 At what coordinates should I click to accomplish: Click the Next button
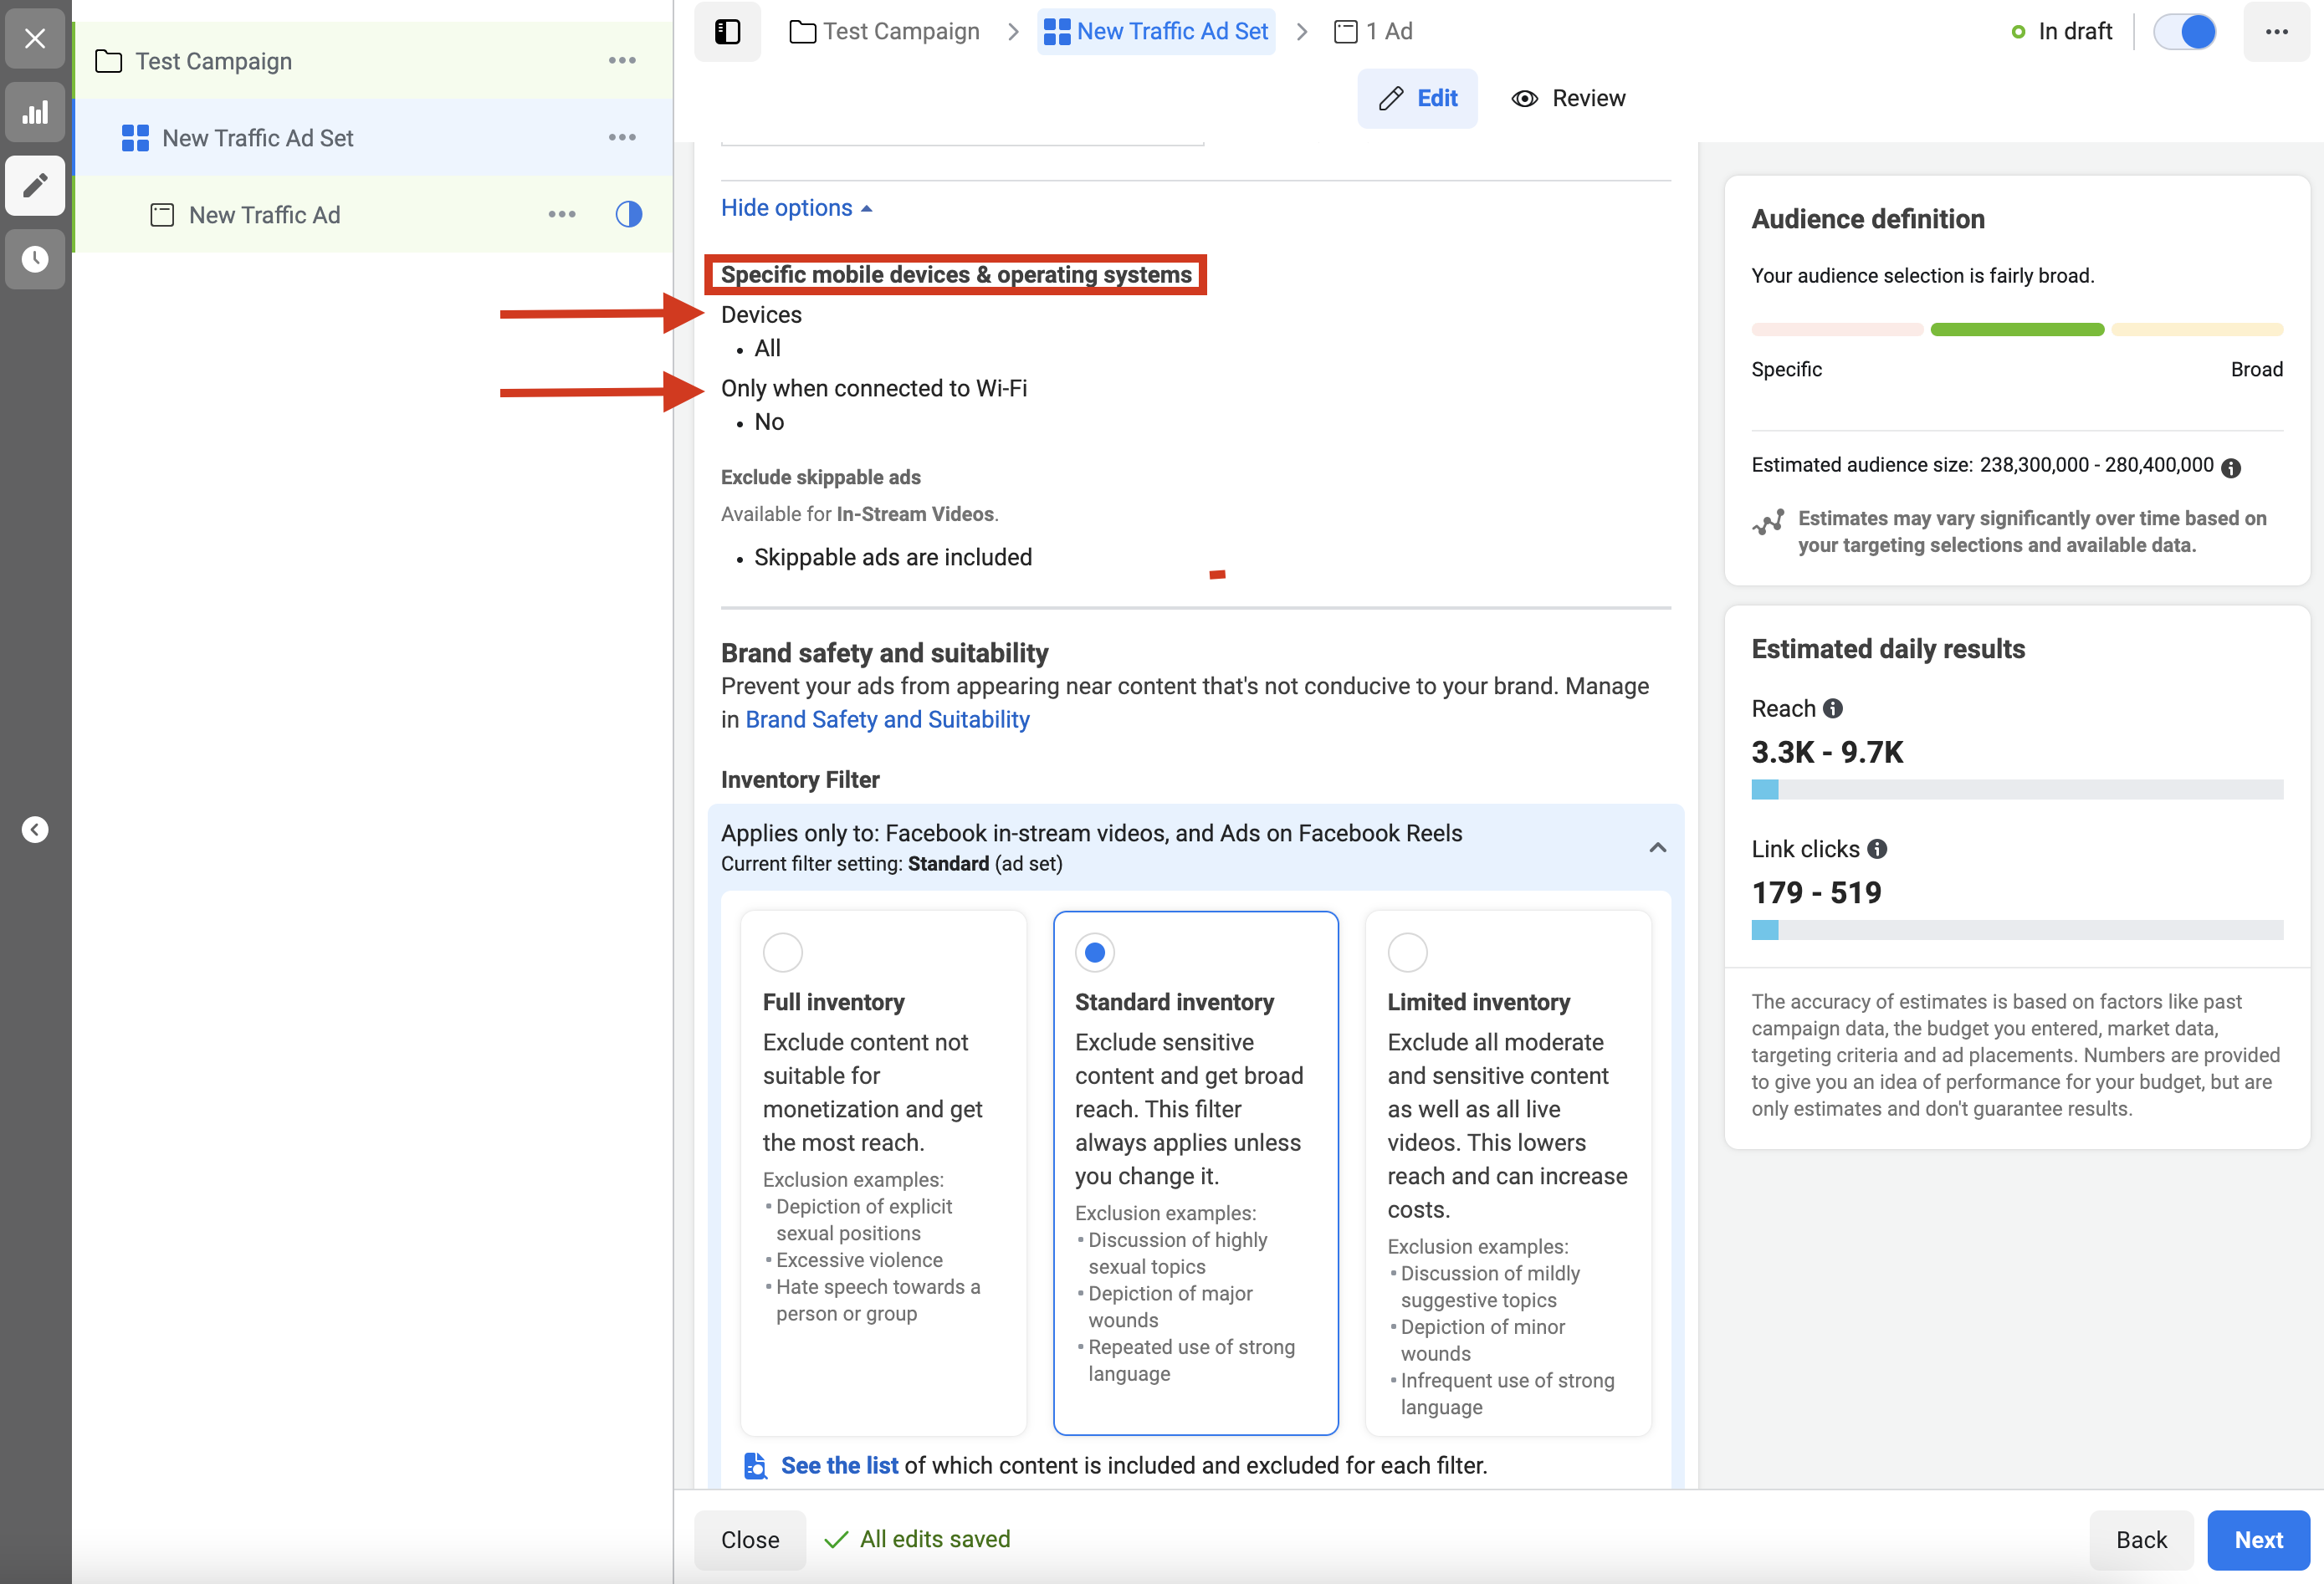point(2257,1539)
